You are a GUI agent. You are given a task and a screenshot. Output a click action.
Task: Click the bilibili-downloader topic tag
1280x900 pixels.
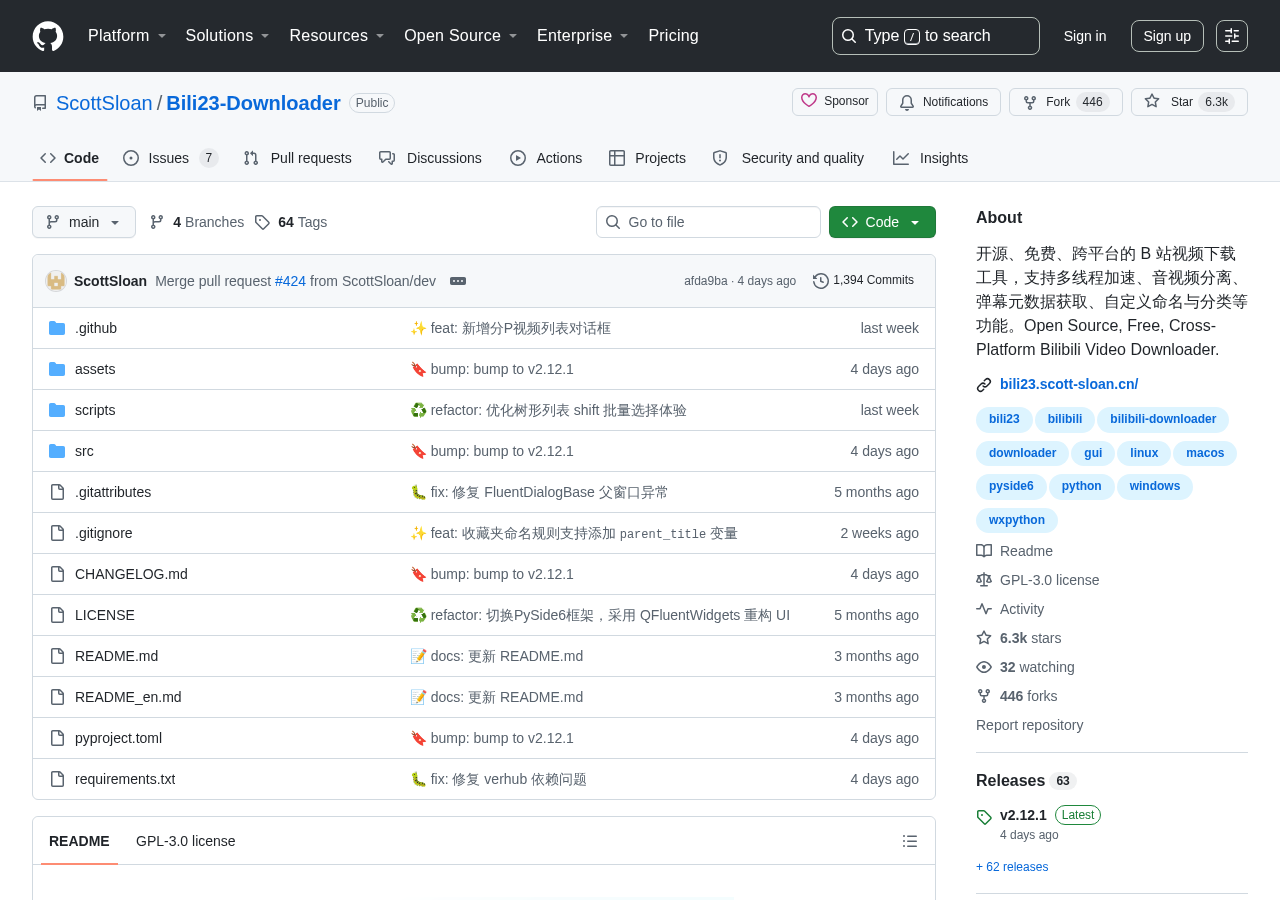coord(1163,420)
